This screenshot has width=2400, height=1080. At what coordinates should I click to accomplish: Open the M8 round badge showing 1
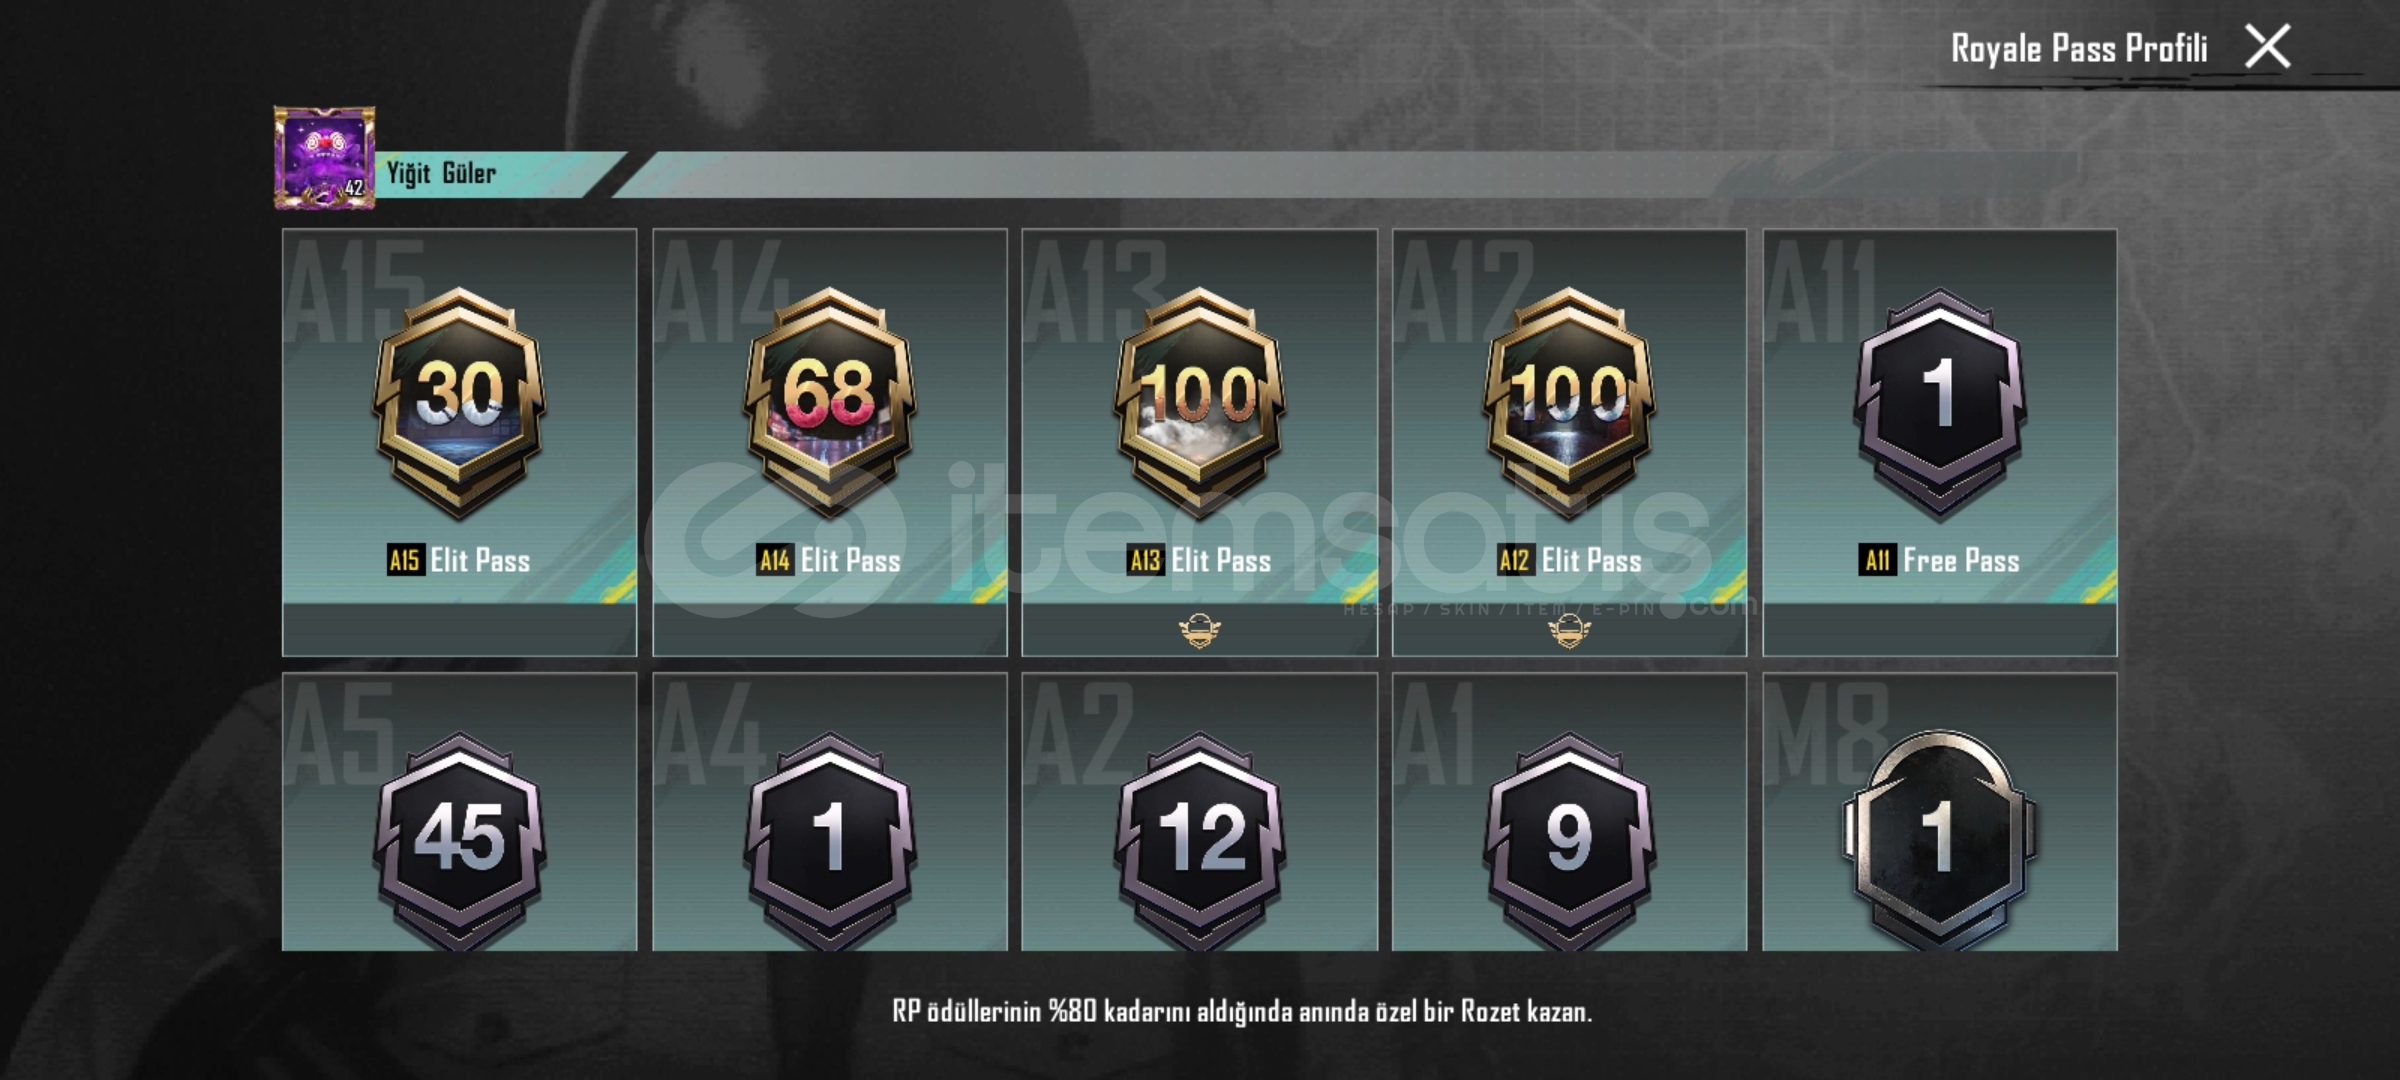pyautogui.click(x=1940, y=840)
